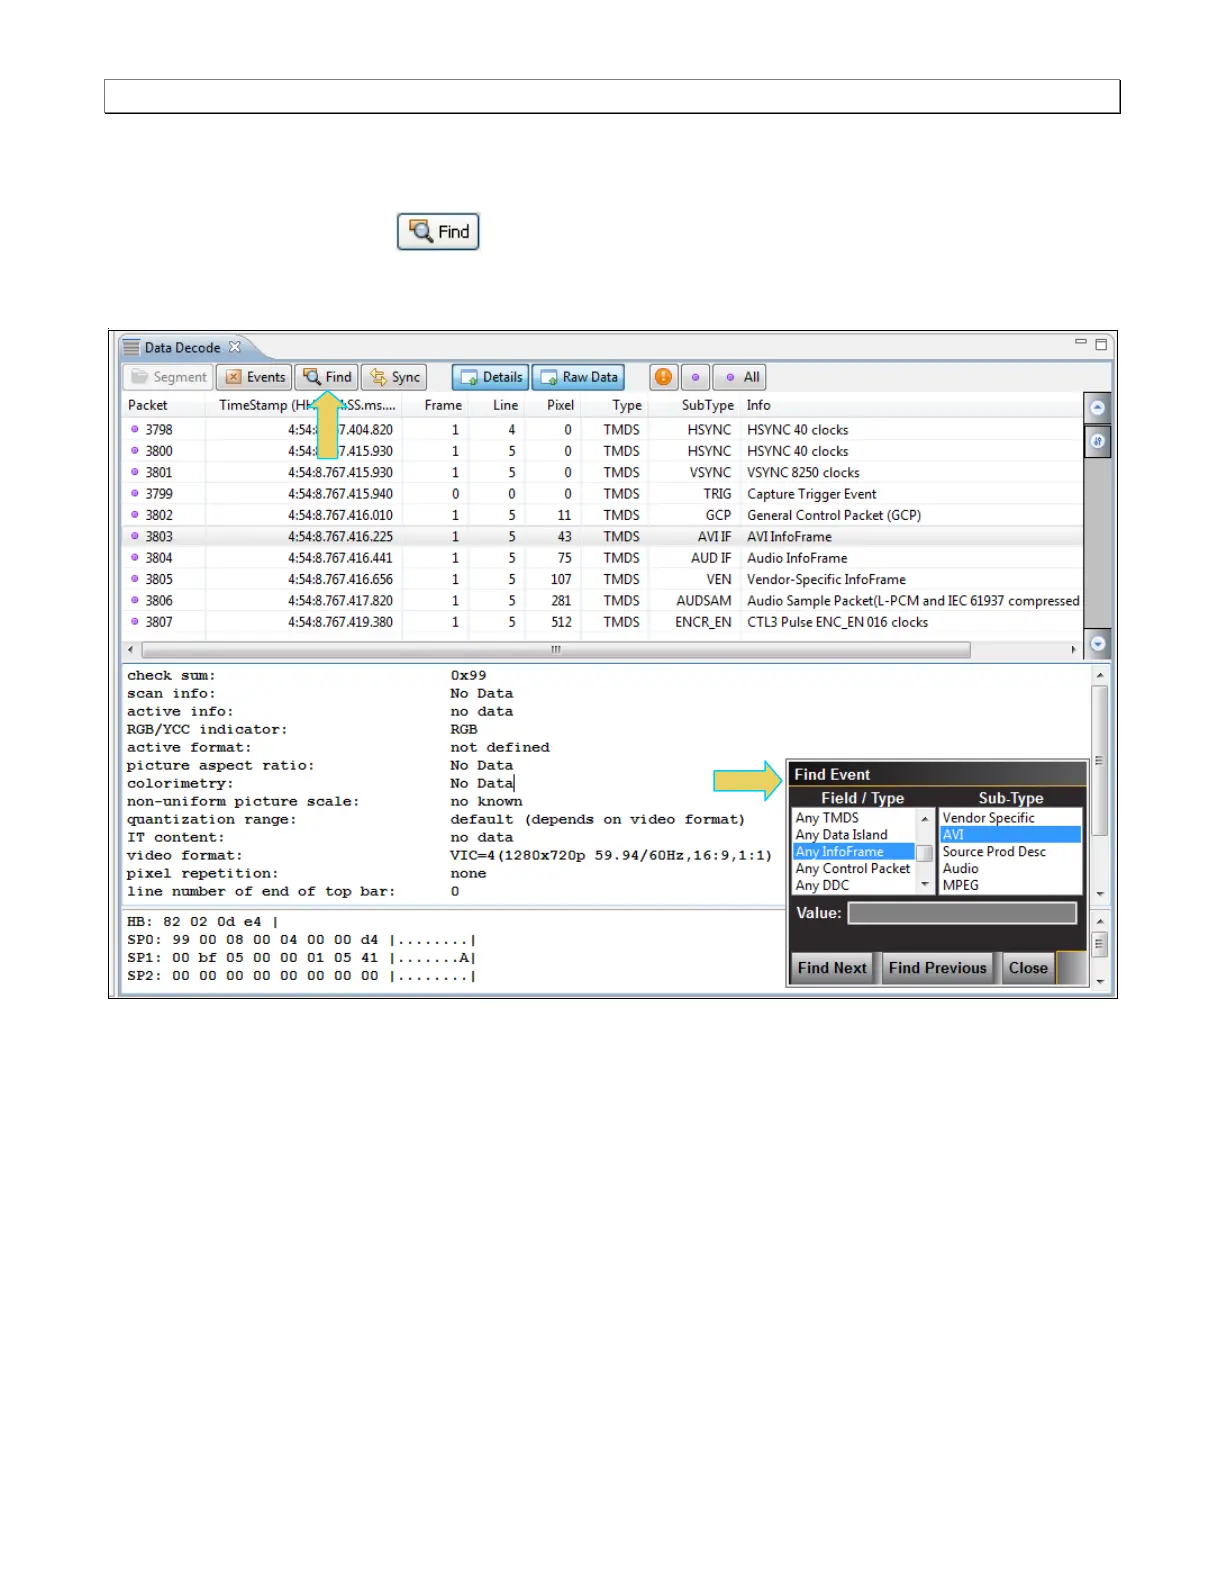Image resolution: width=1224 pixels, height=1584 pixels.
Task: Select packet 3803 AVI InfoFrame row
Action: [603, 537]
